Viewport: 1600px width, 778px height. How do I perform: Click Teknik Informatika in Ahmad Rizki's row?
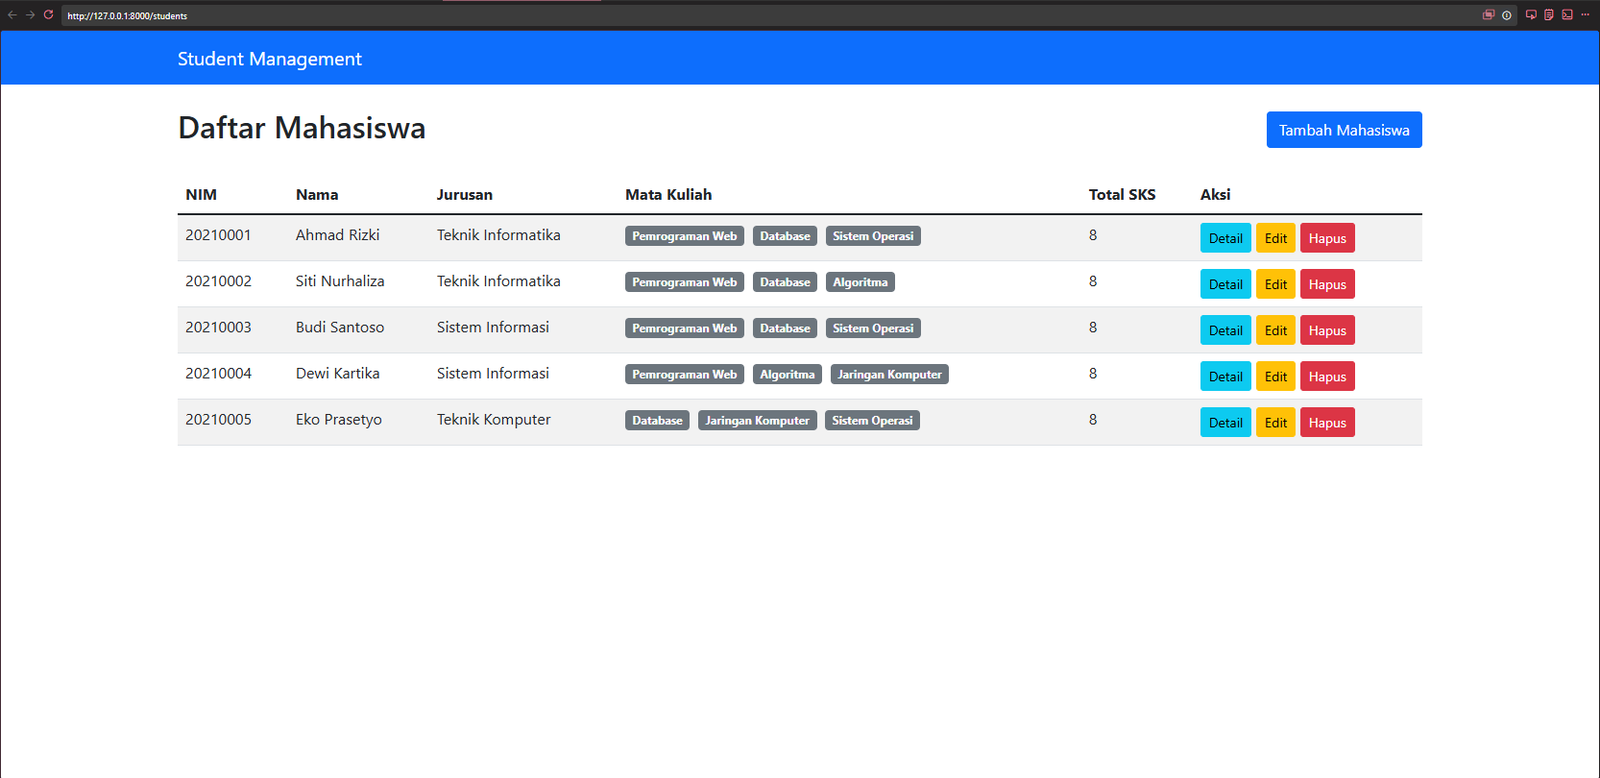tap(499, 235)
